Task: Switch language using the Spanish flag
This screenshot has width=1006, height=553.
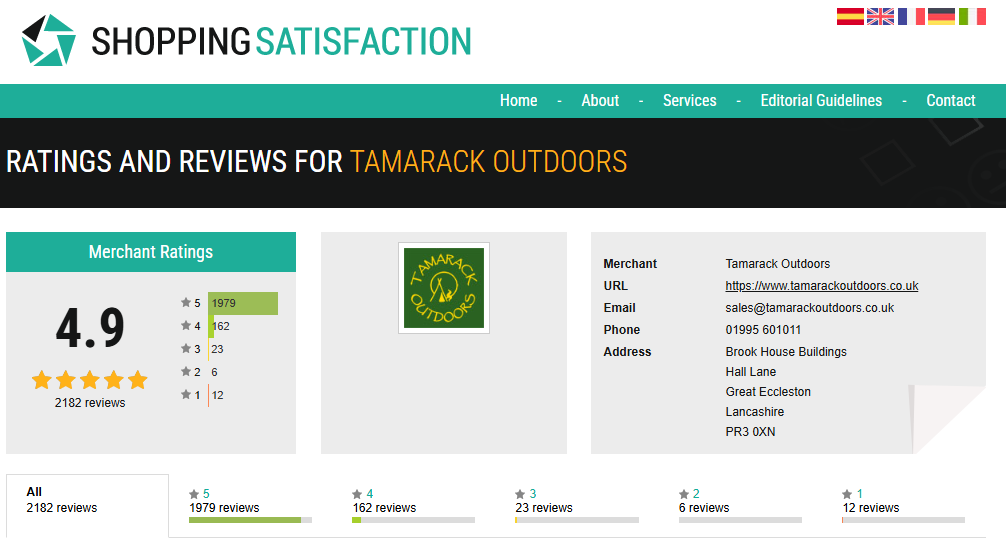Action: [x=850, y=16]
